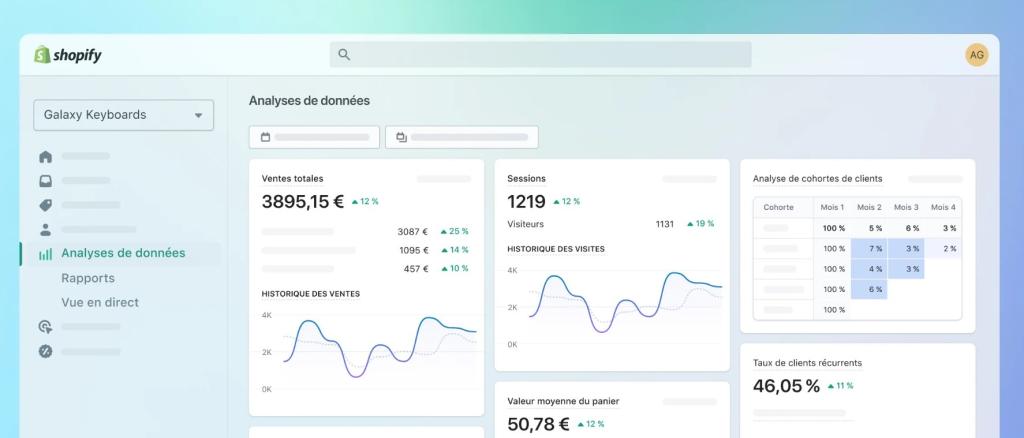Click the 2 % cohort cell

[x=943, y=248]
